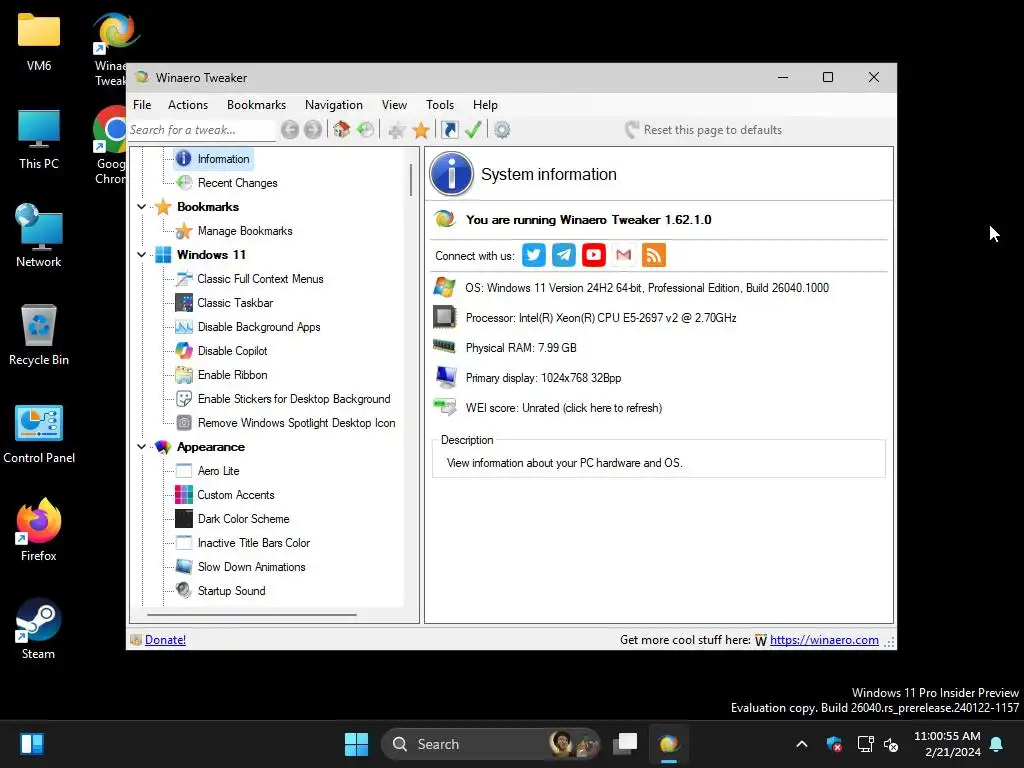Image resolution: width=1024 pixels, height=768 pixels.
Task: Select Disable Copilot in the tree
Action: pyautogui.click(x=232, y=351)
